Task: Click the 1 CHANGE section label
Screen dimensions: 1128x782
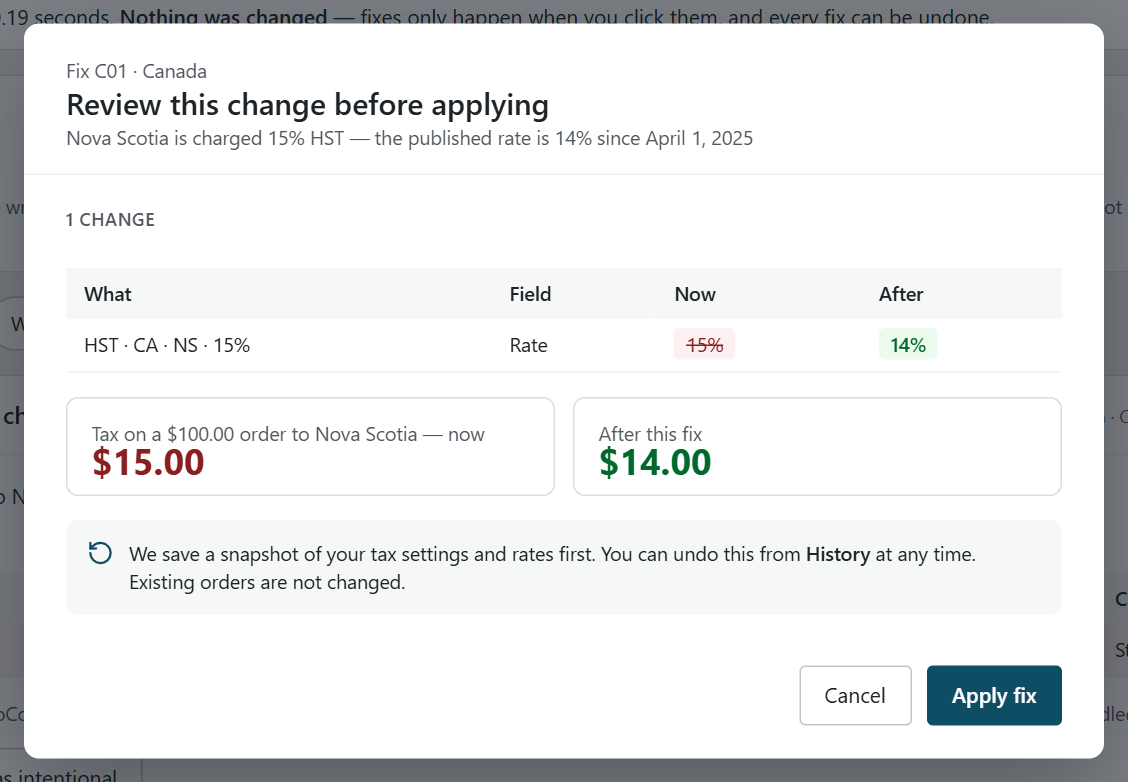Action: [x=110, y=219]
